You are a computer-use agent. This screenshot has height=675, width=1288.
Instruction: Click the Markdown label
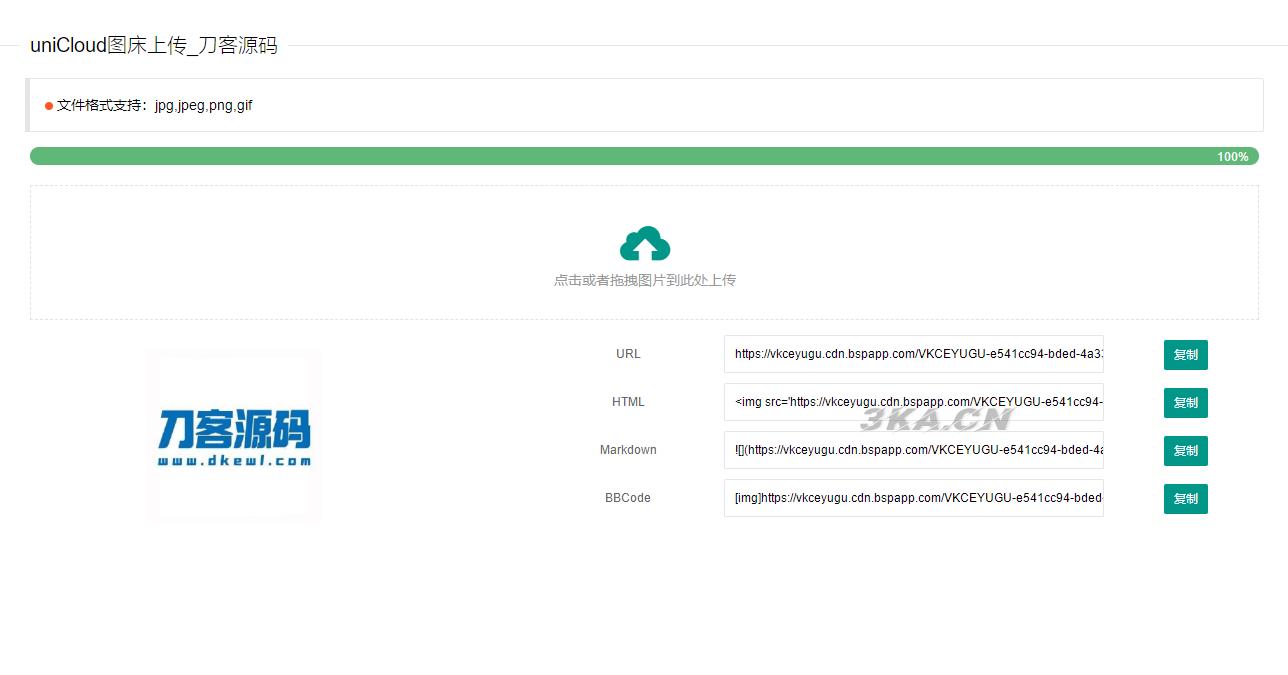tap(628, 450)
